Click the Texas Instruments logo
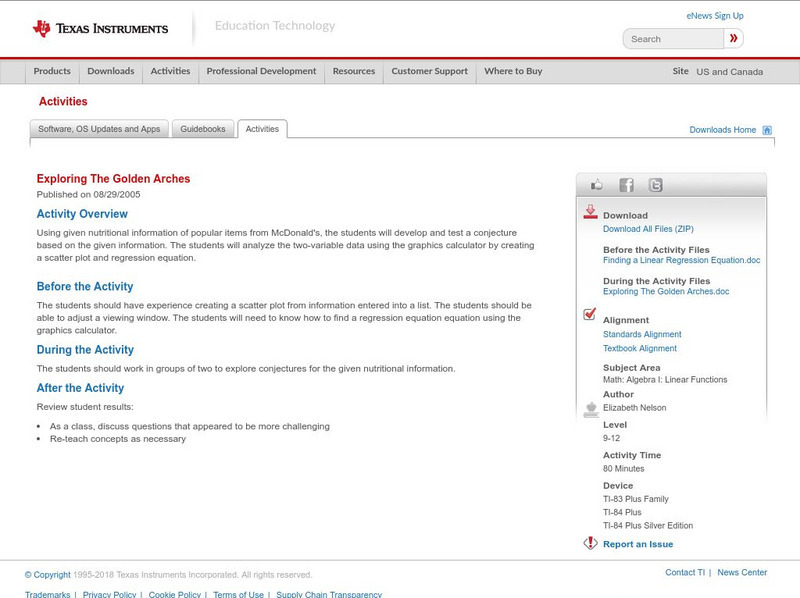The width and height of the screenshot is (800, 598). (x=100, y=29)
